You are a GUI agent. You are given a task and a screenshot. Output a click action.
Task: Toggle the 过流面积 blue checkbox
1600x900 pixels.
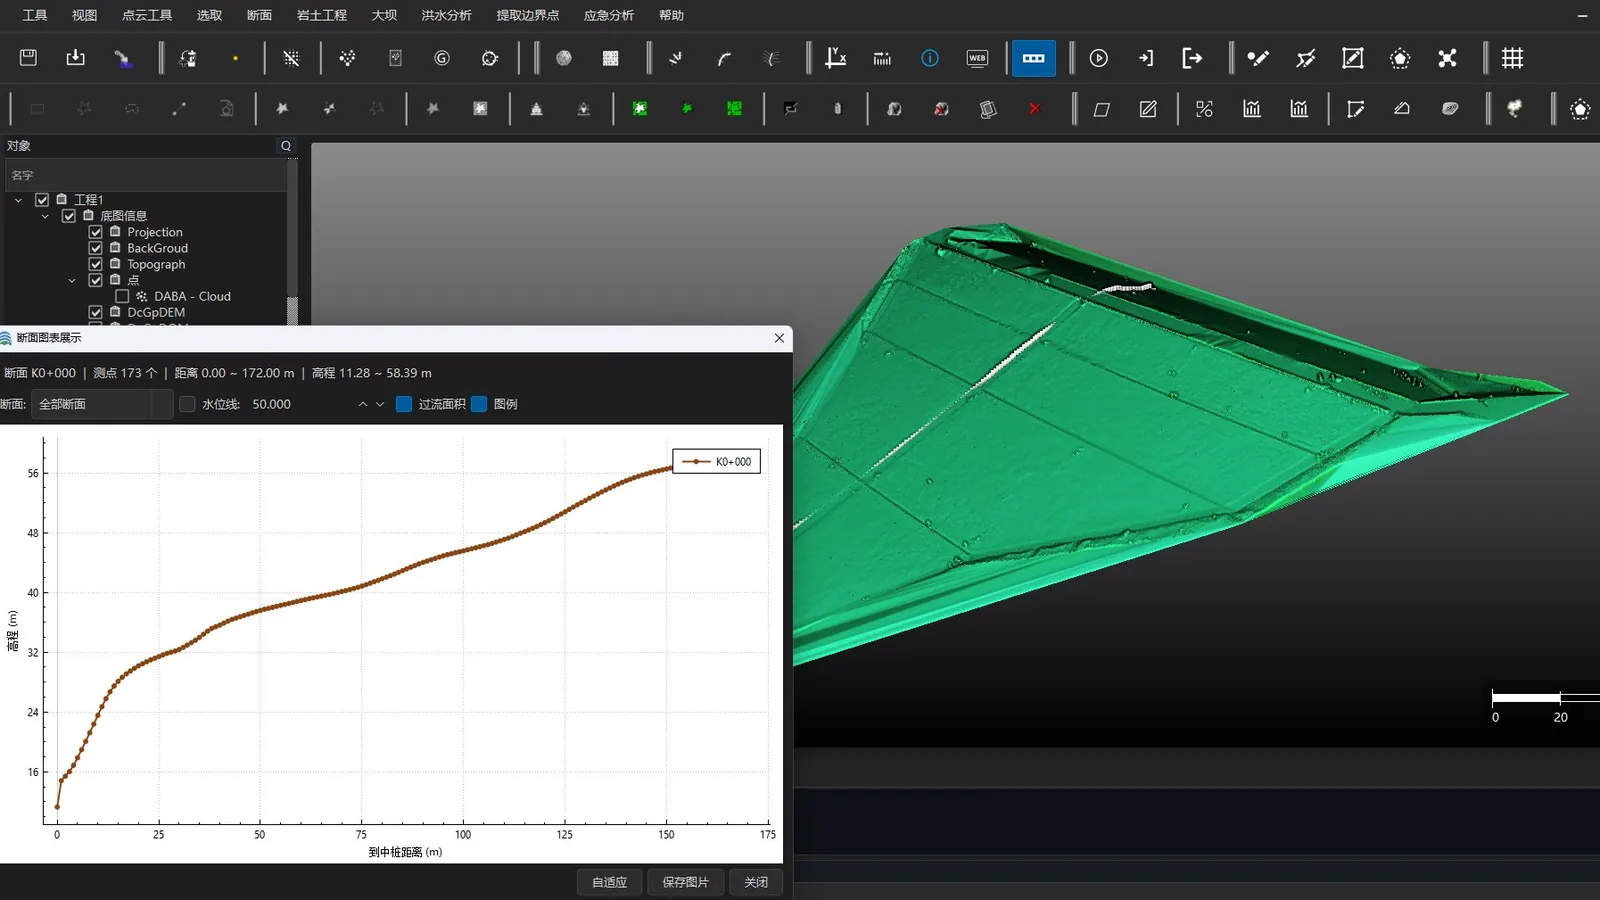404,404
